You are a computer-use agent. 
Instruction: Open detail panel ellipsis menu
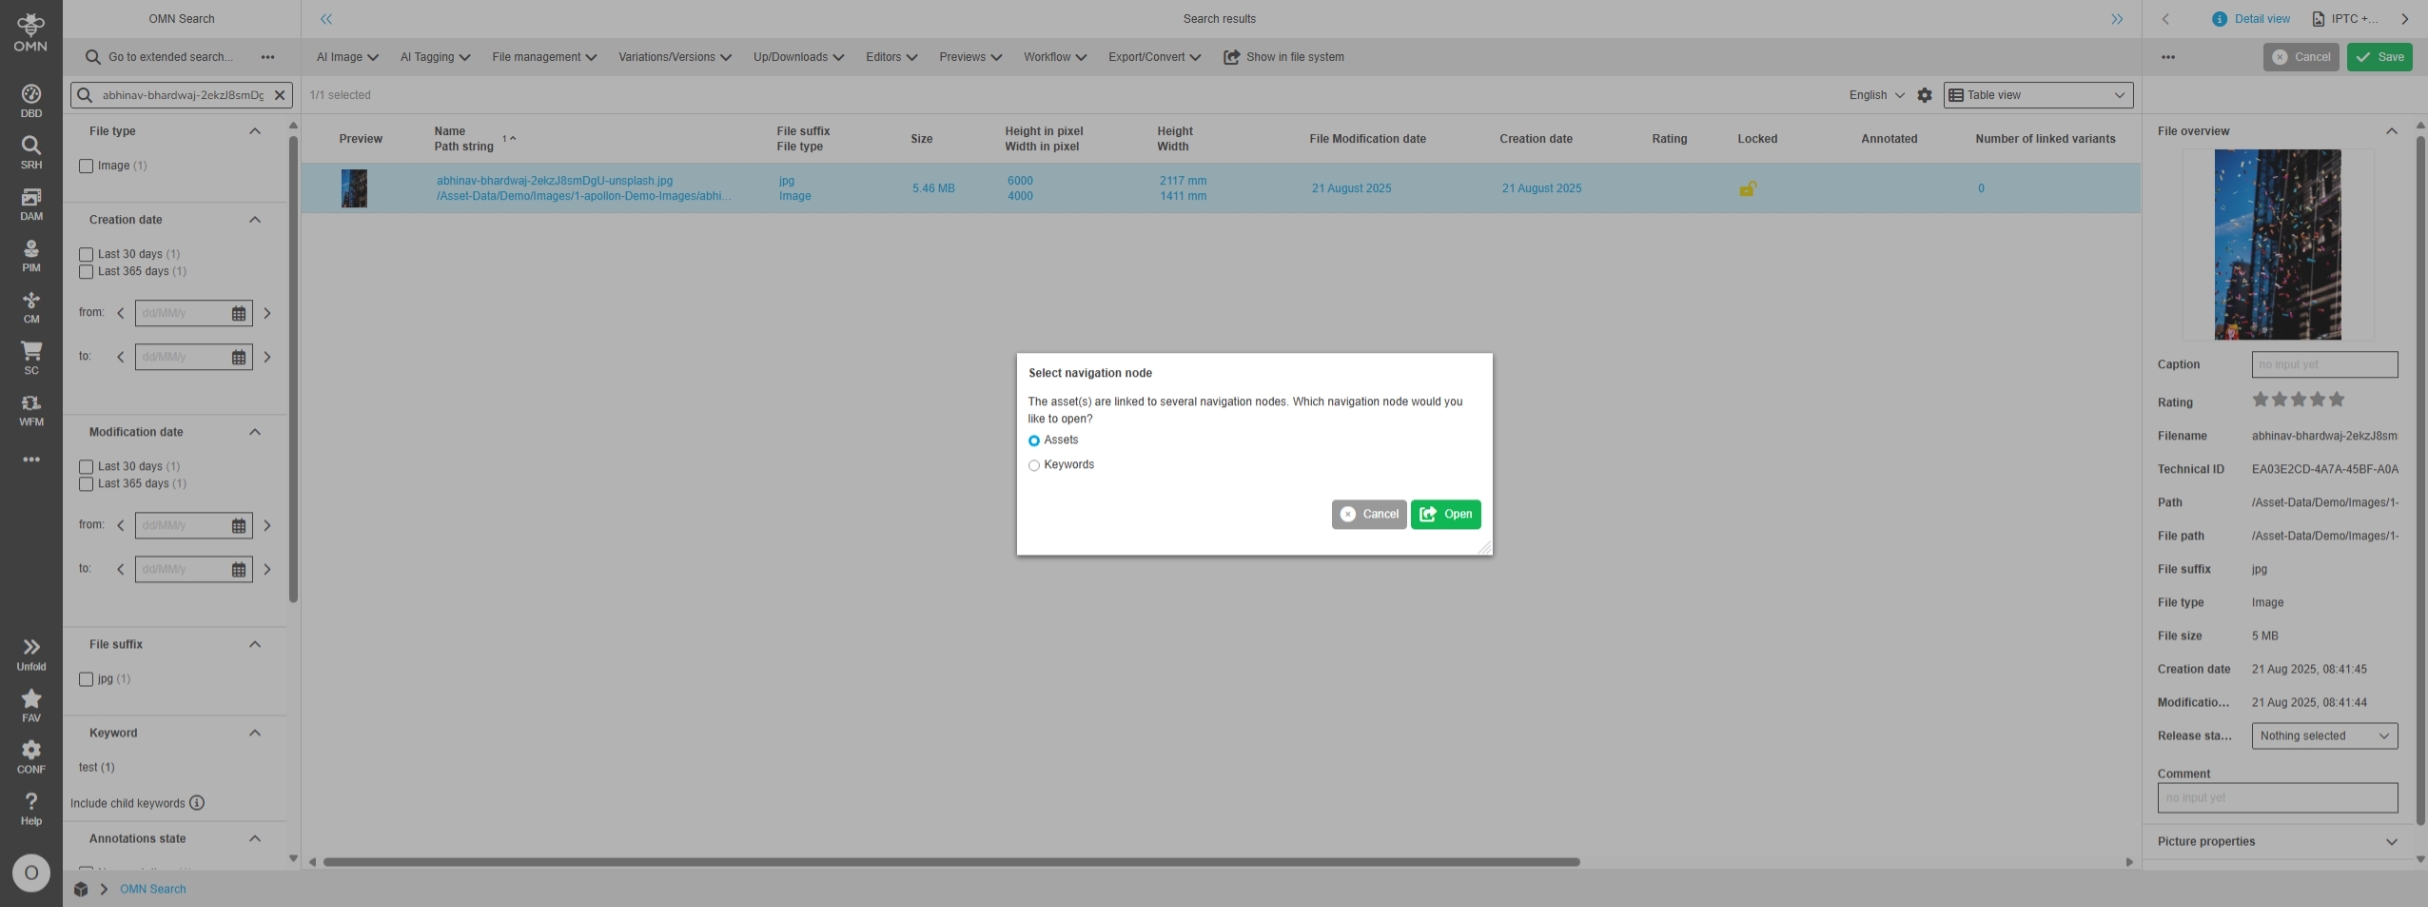point(2167,57)
